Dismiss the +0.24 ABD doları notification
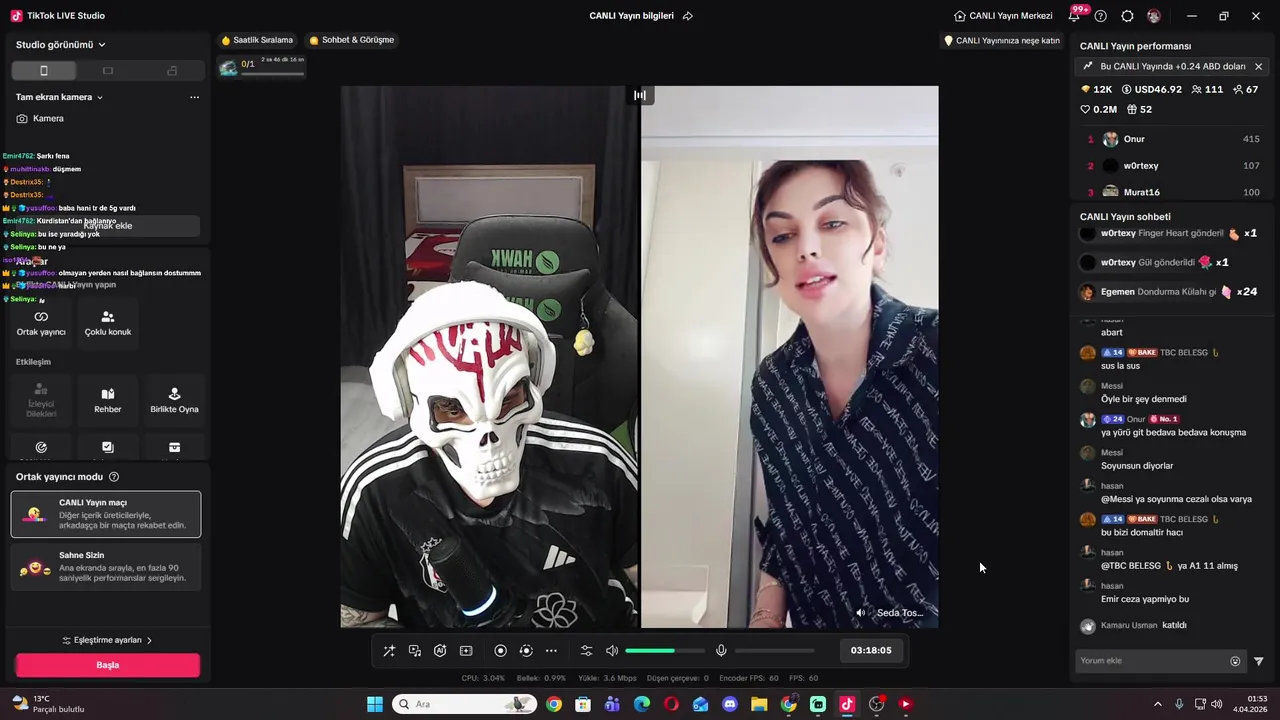 click(1258, 67)
